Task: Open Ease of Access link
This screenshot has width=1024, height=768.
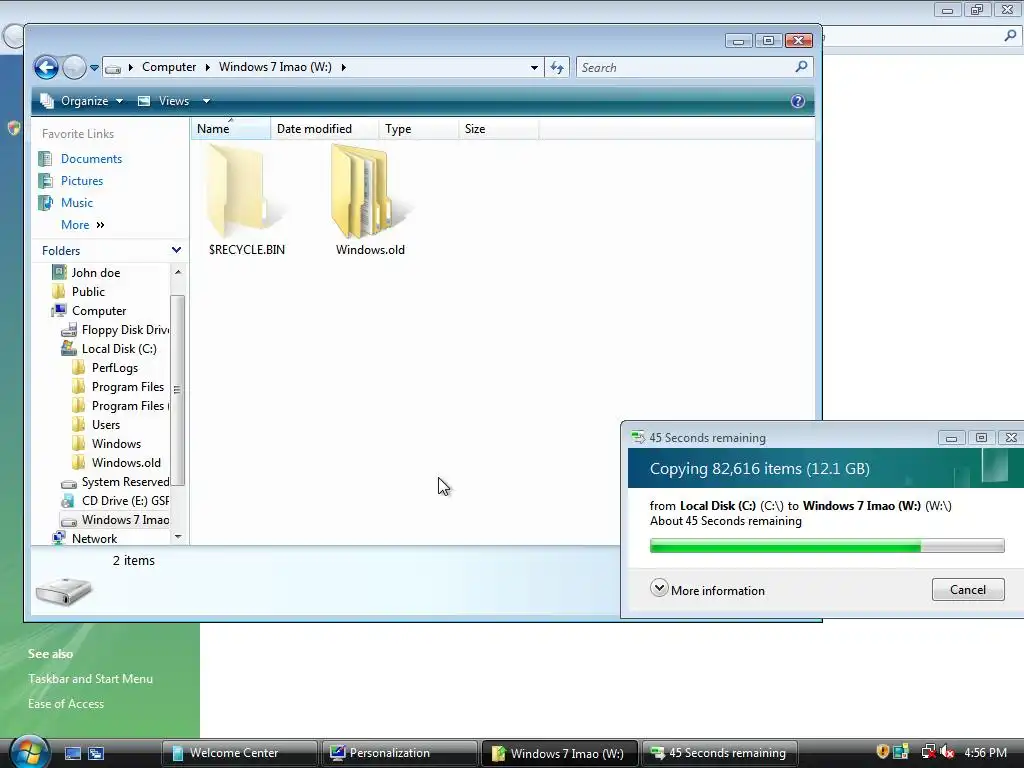Action: [x=66, y=703]
